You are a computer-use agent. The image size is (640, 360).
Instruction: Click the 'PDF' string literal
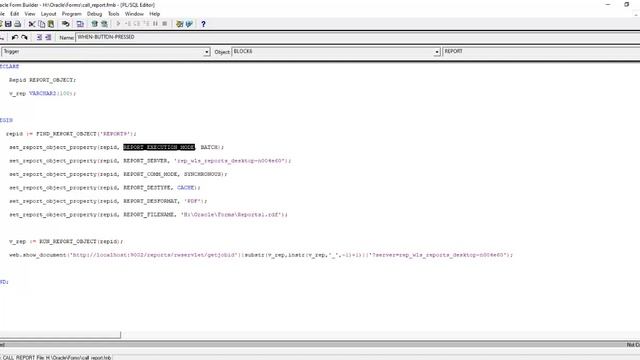(x=193, y=201)
